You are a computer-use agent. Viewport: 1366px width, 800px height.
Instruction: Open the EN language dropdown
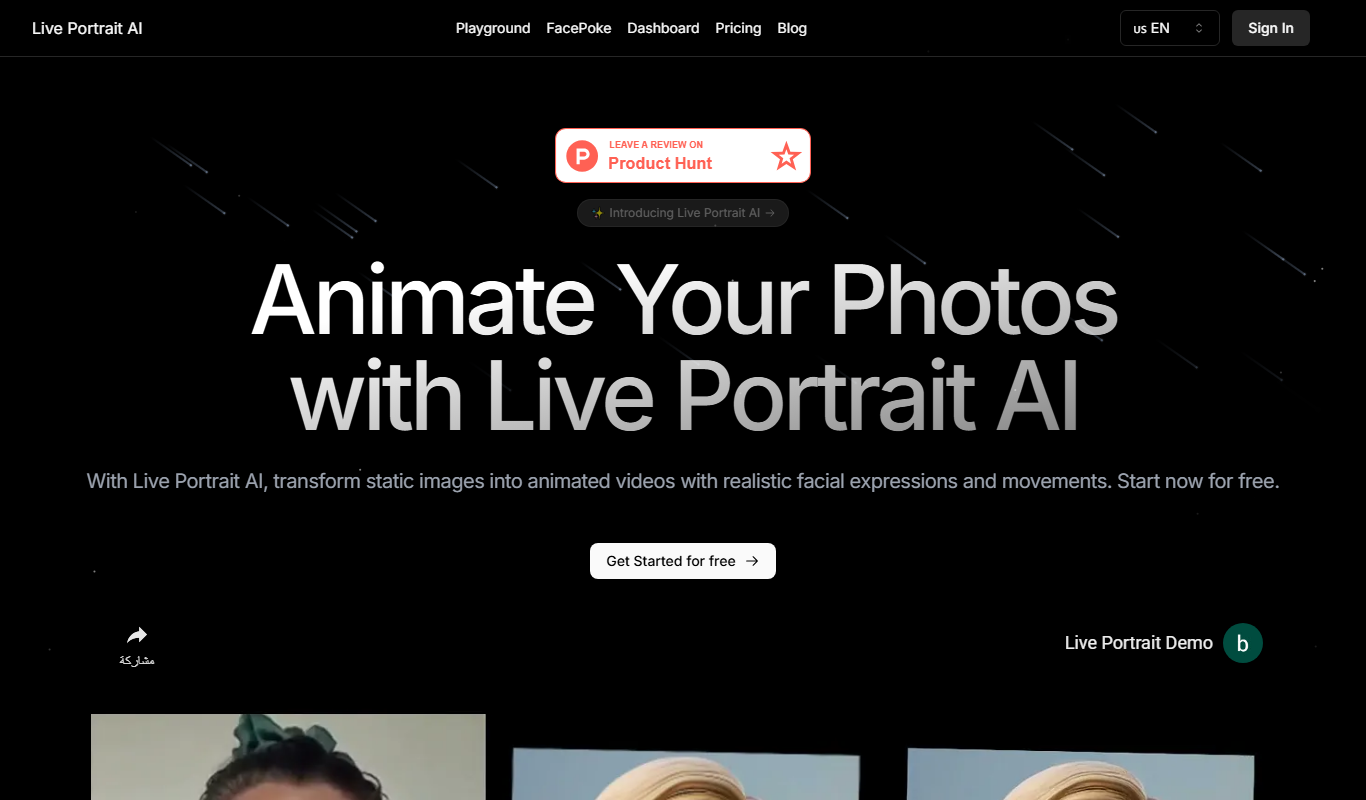click(1169, 28)
